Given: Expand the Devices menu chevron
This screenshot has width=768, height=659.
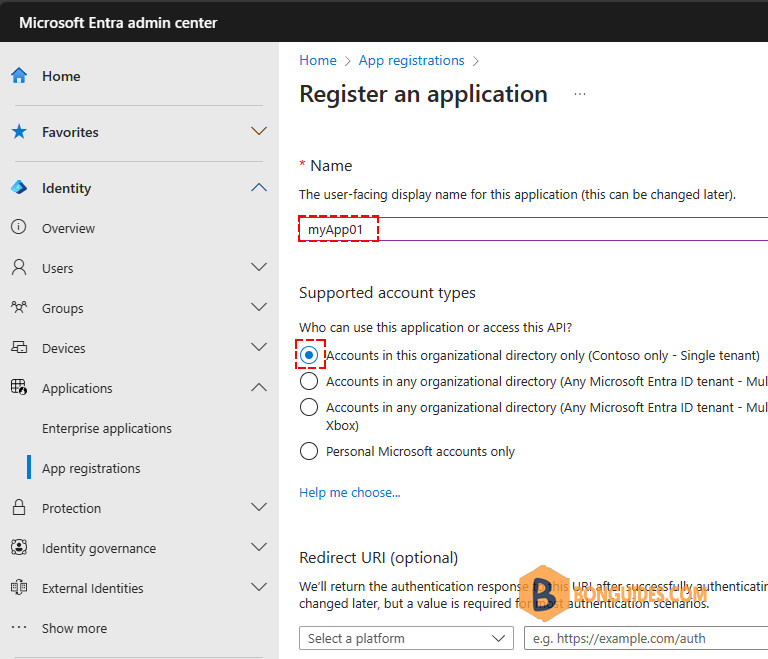Looking at the screenshot, I should click(x=259, y=347).
